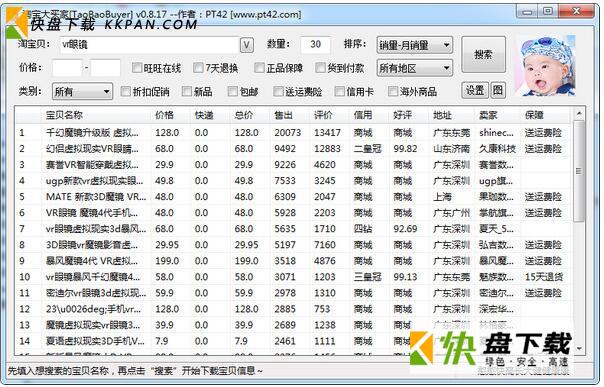Open the 设置 settings button

475,90
